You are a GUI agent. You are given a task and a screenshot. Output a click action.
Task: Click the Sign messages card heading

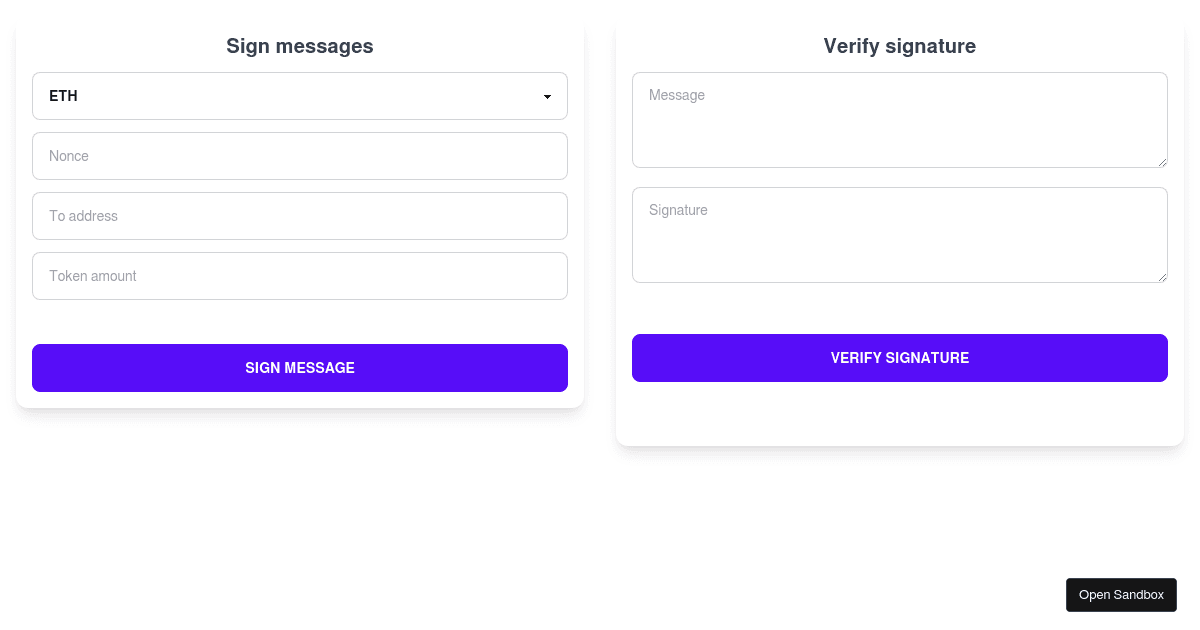(300, 46)
